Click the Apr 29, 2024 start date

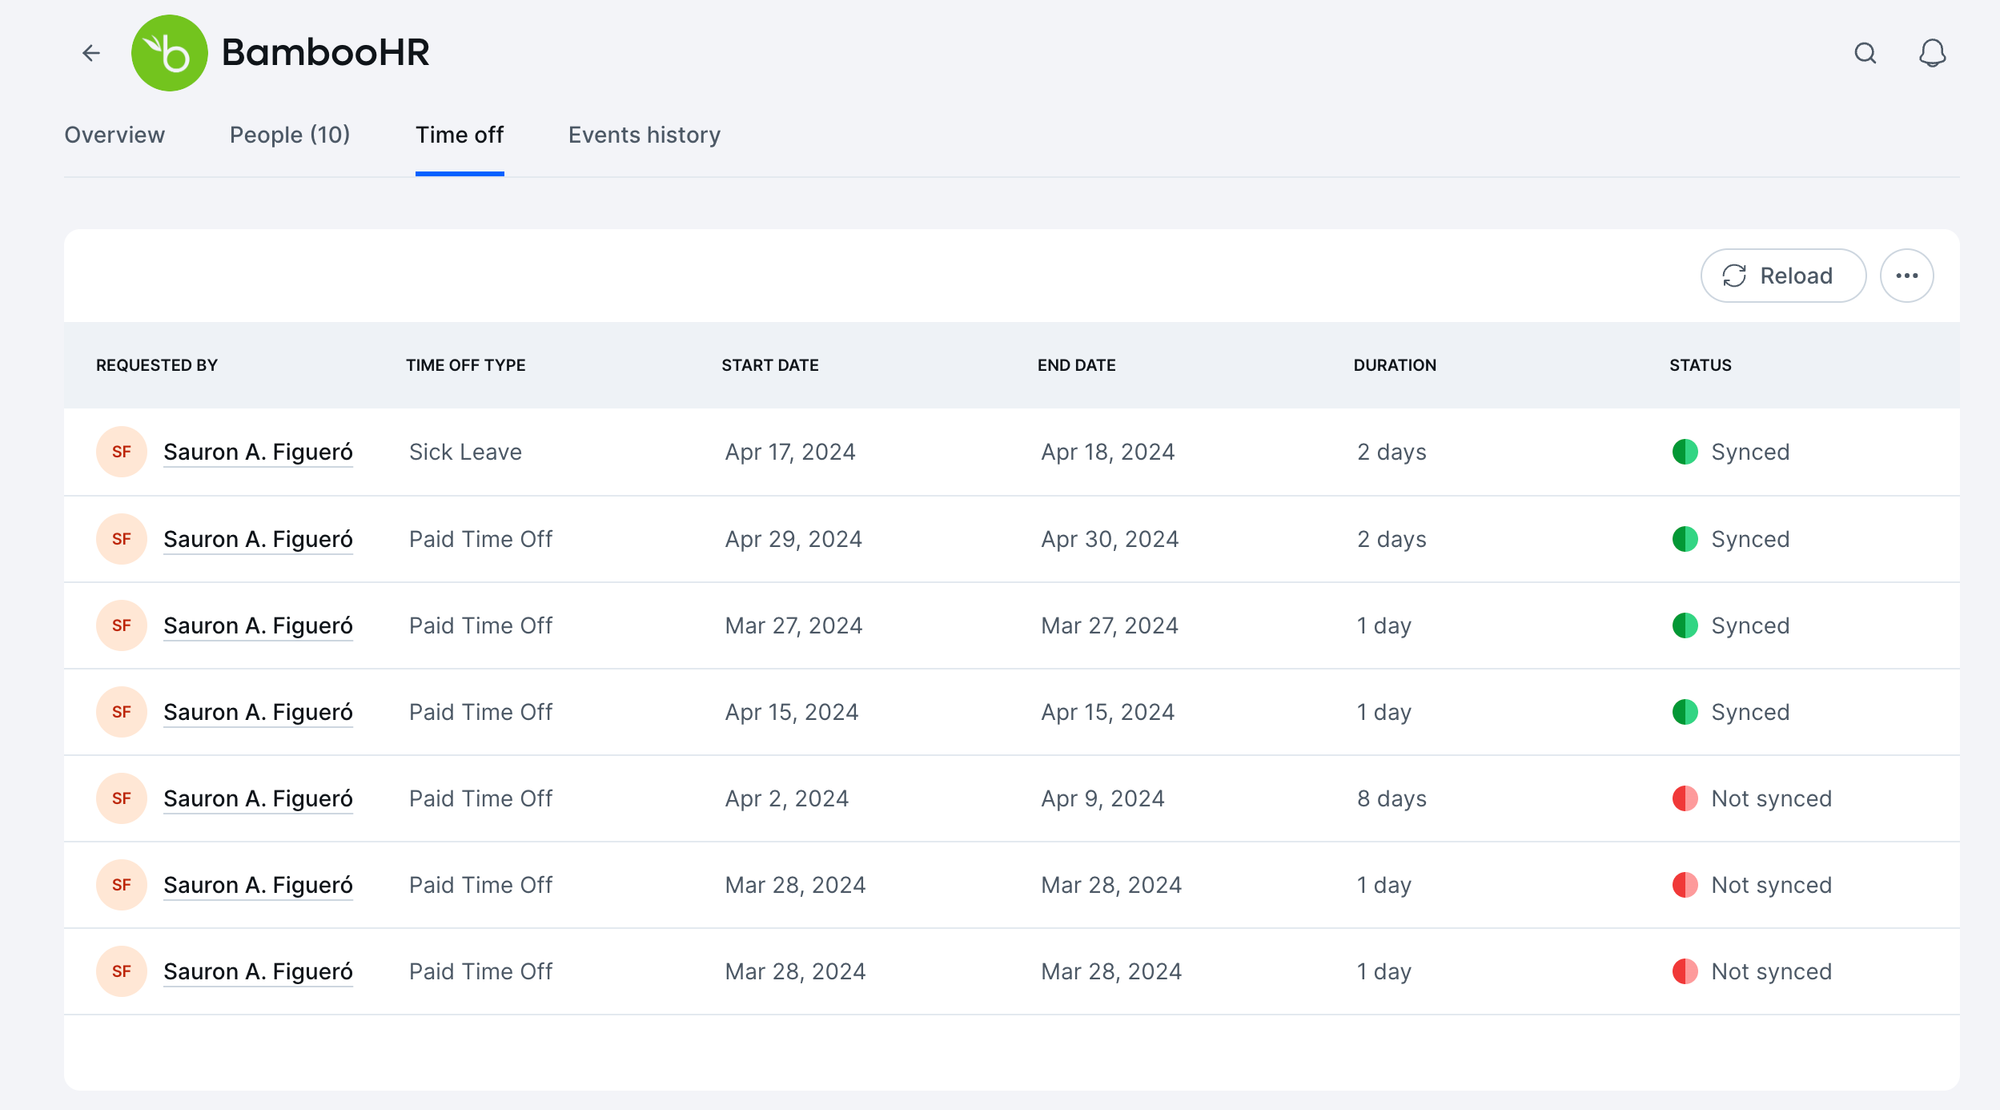coord(794,539)
